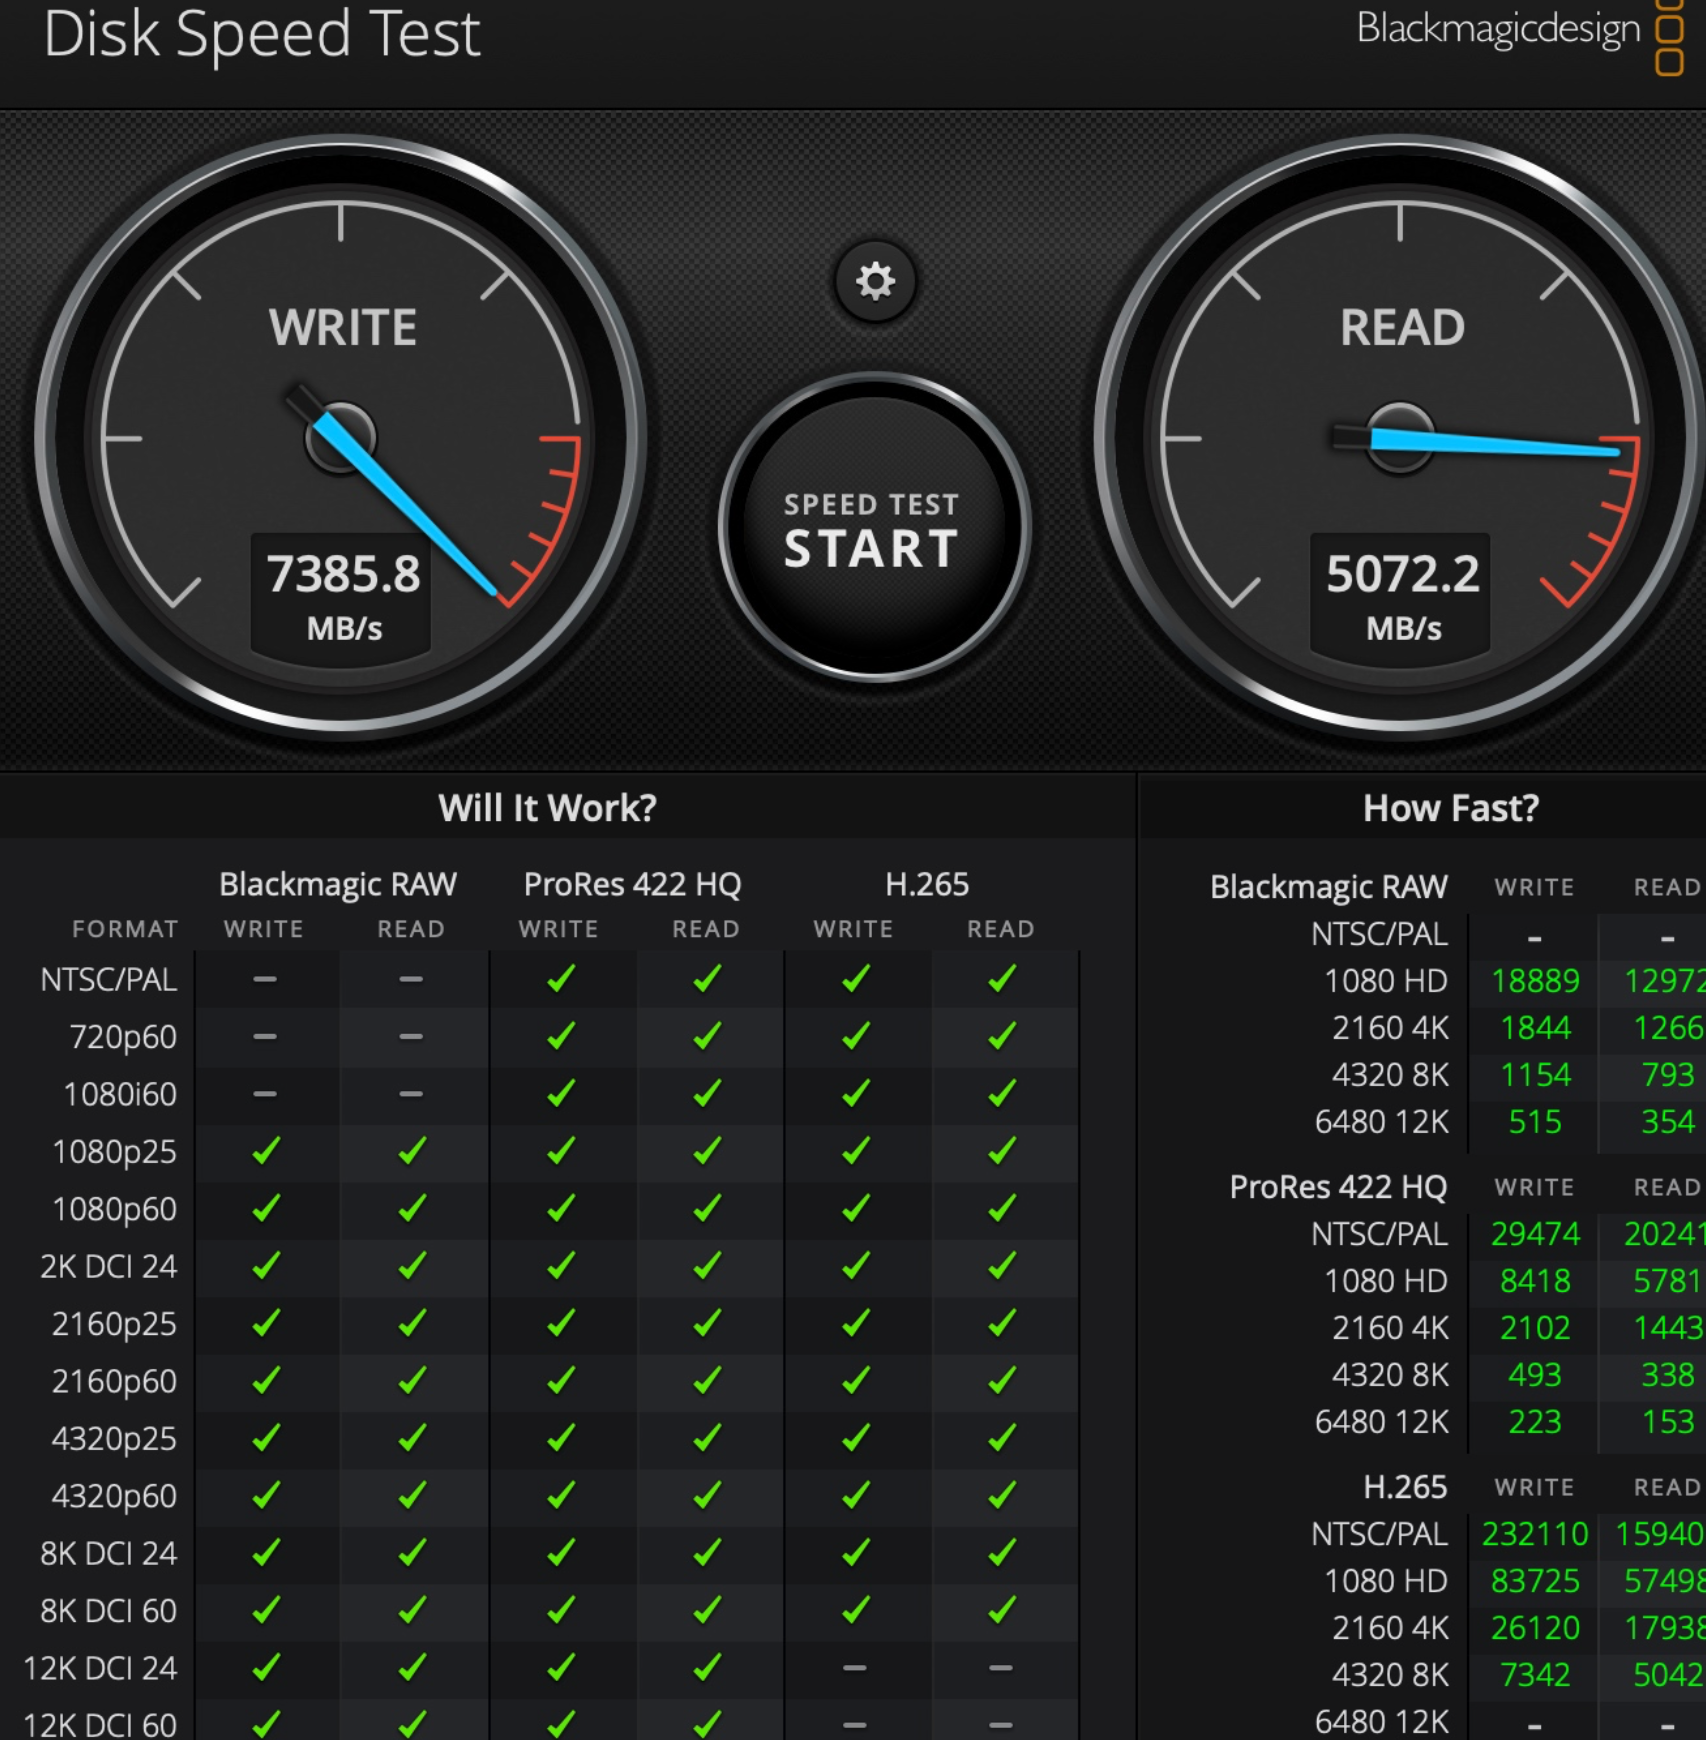
Task: Click the ProRes 422 HQ write checkmark for NTSC/PAL
Action: (561, 979)
